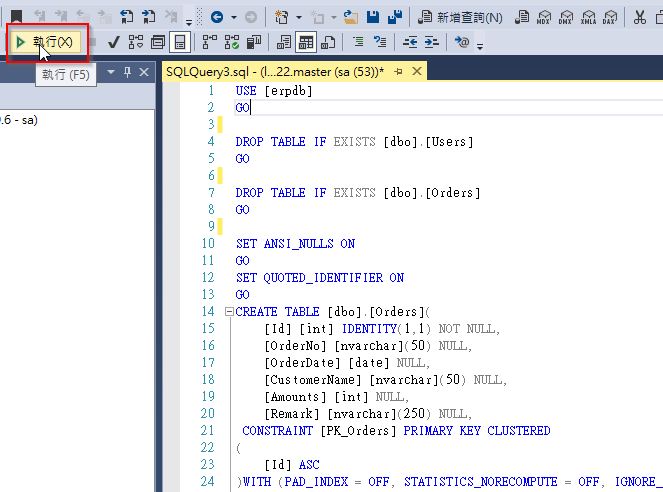Decrease line indent
663x492 pixels.
410,42
